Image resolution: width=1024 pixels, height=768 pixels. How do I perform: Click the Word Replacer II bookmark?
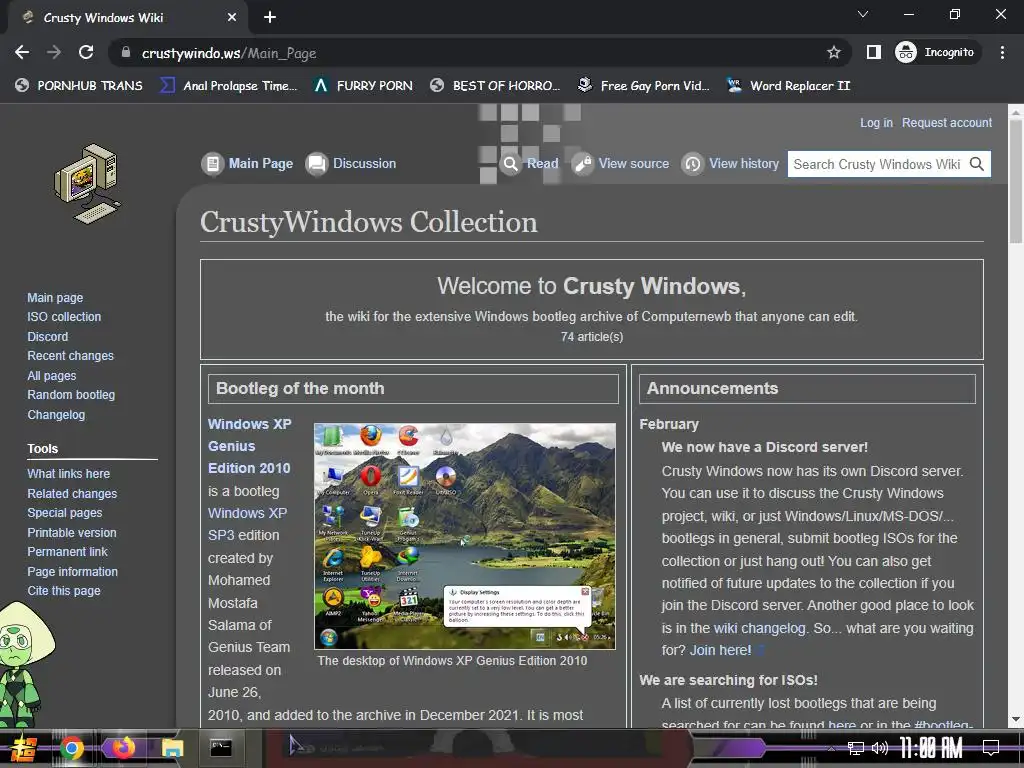788,86
